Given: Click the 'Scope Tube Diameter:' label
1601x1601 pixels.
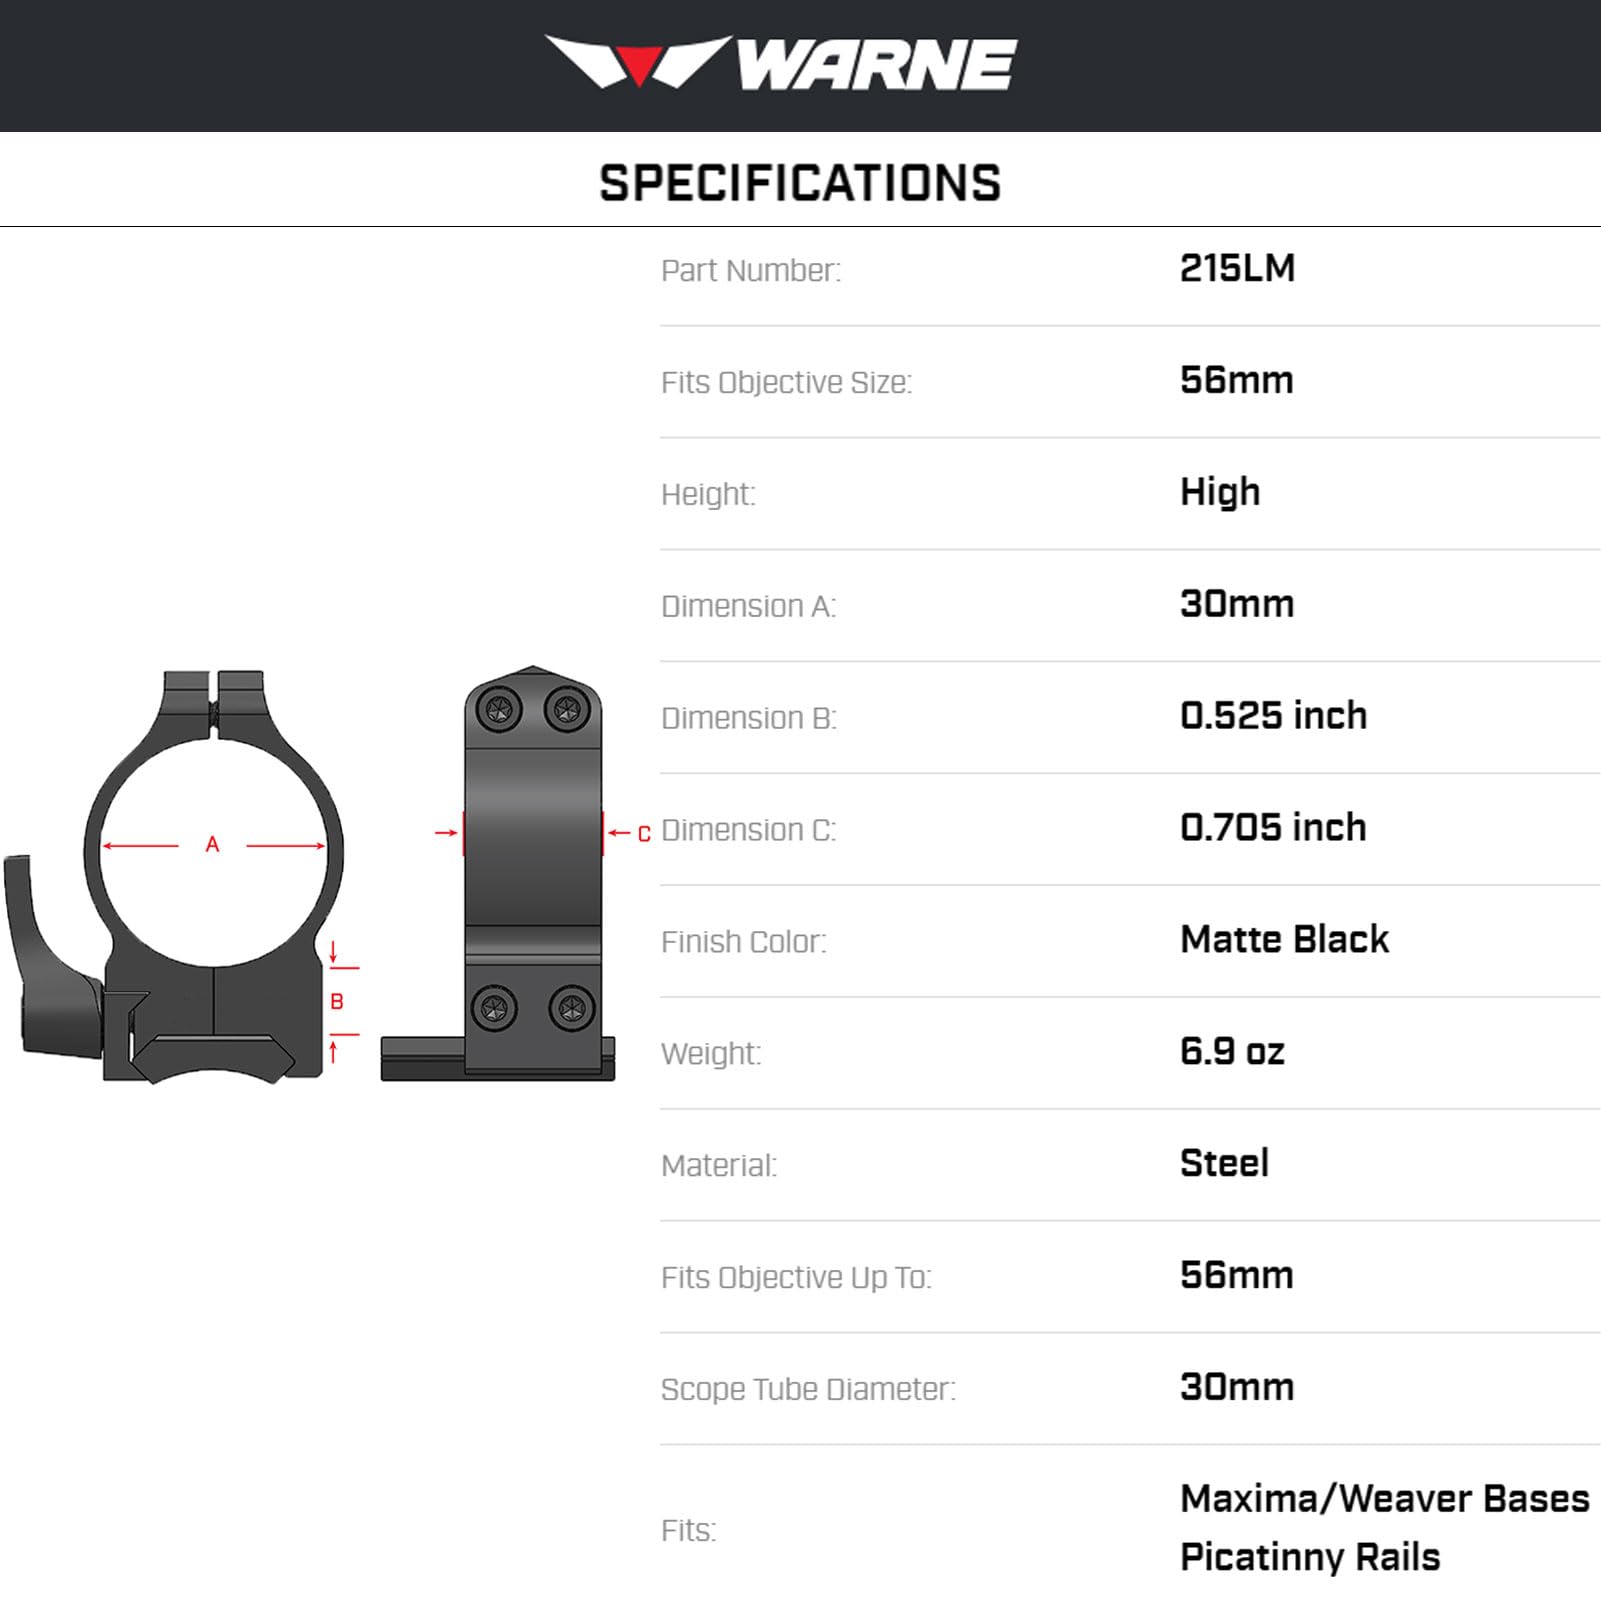Looking at the screenshot, I should [x=808, y=1390].
